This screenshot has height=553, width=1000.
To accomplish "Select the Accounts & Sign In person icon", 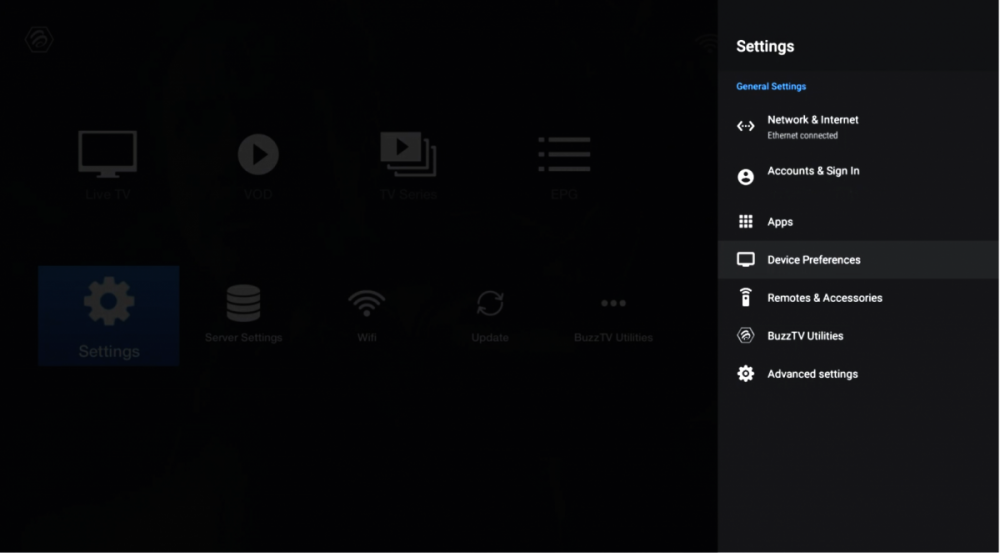I will pyautogui.click(x=745, y=177).
